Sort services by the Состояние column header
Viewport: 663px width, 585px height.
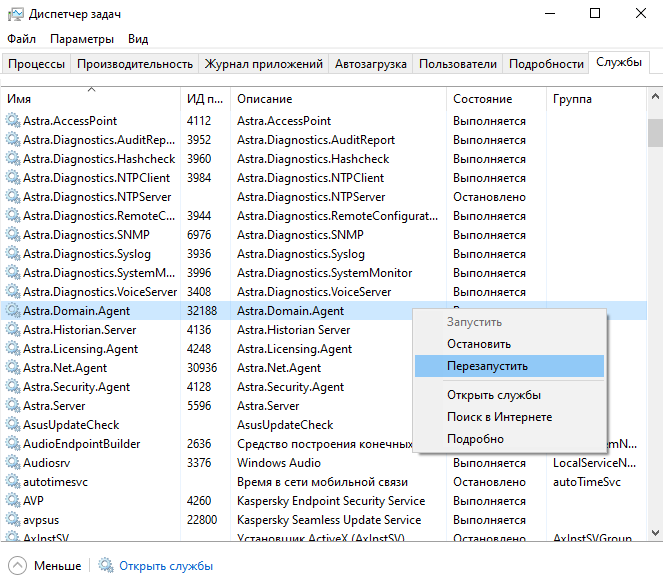(x=482, y=99)
